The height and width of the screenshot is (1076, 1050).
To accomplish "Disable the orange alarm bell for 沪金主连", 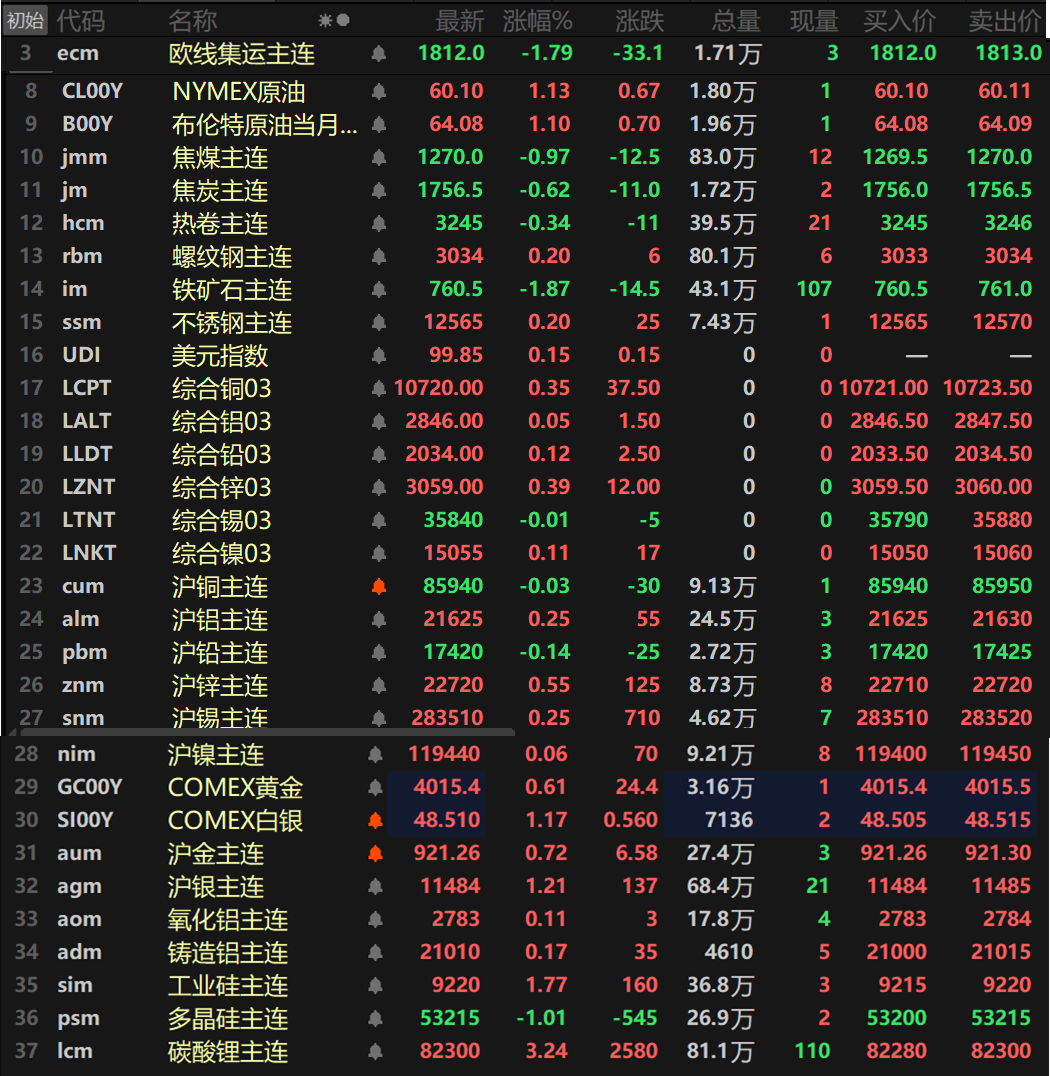I will [x=377, y=853].
